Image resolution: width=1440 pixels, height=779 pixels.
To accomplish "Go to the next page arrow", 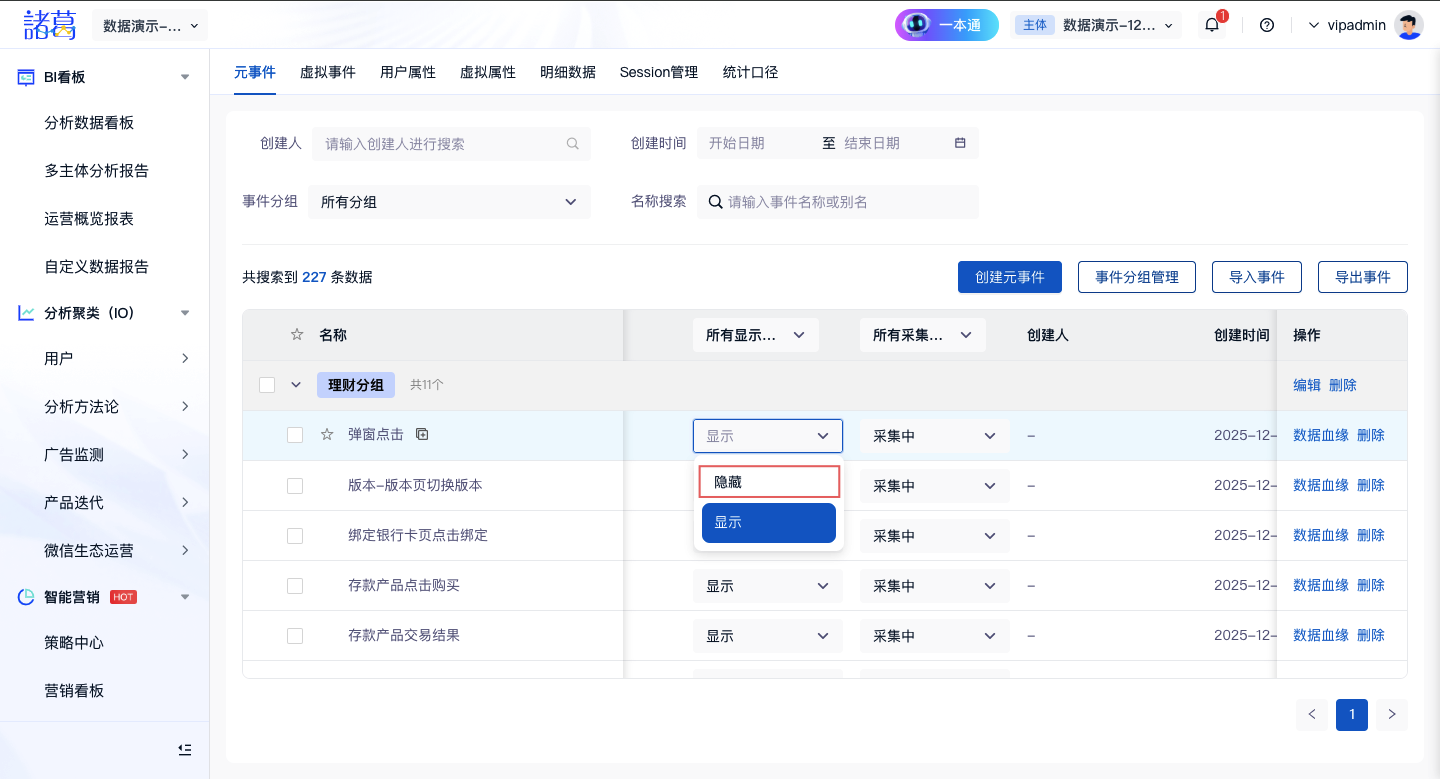I will point(1391,714).
